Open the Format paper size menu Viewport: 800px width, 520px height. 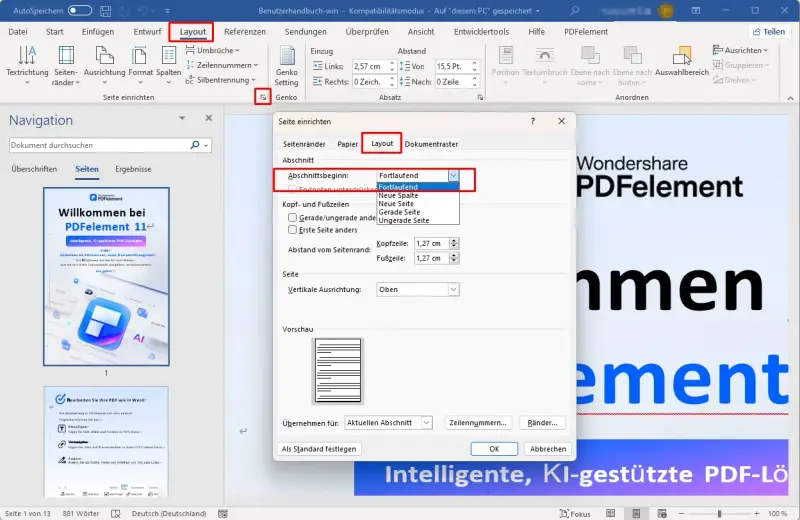coord(140,66)
